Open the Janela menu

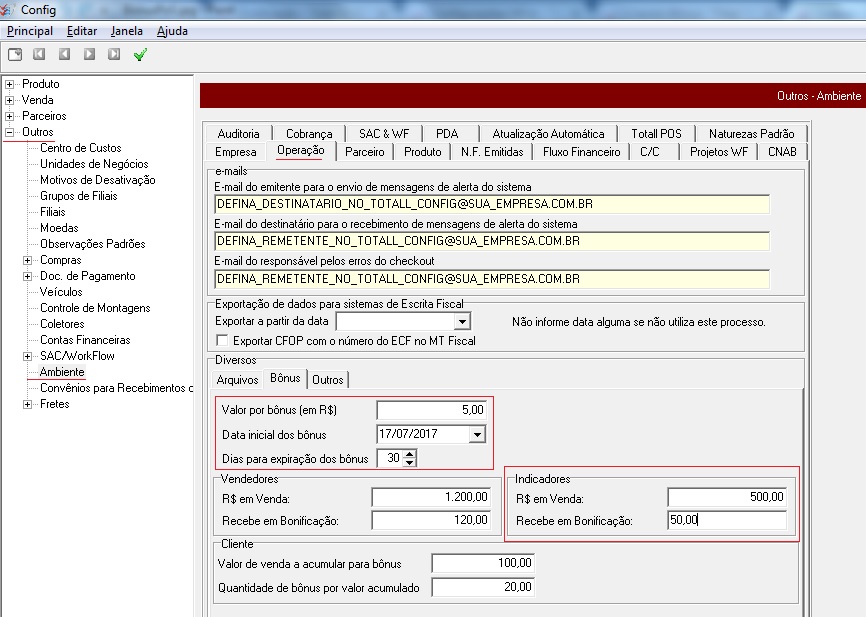point(126,31)
